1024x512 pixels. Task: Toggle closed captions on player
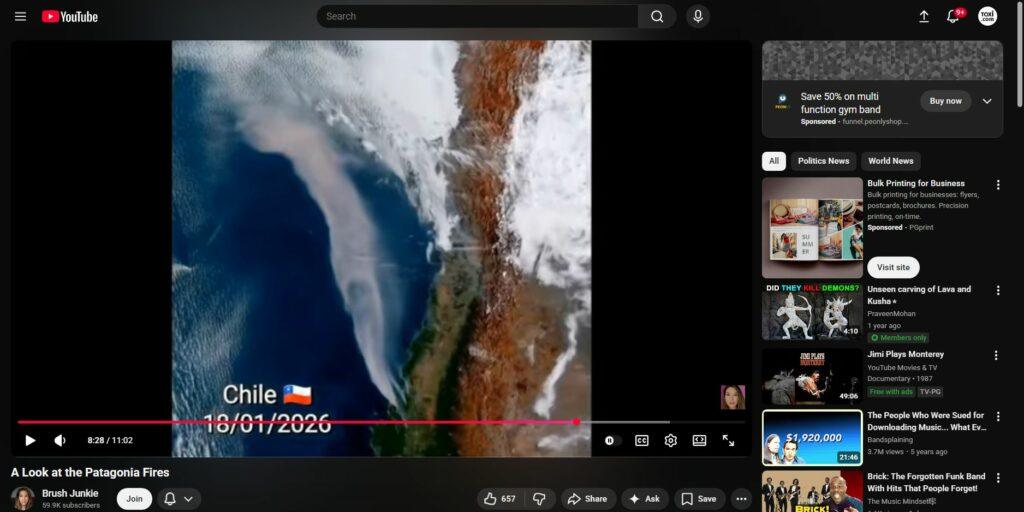(x=641, y=440)
